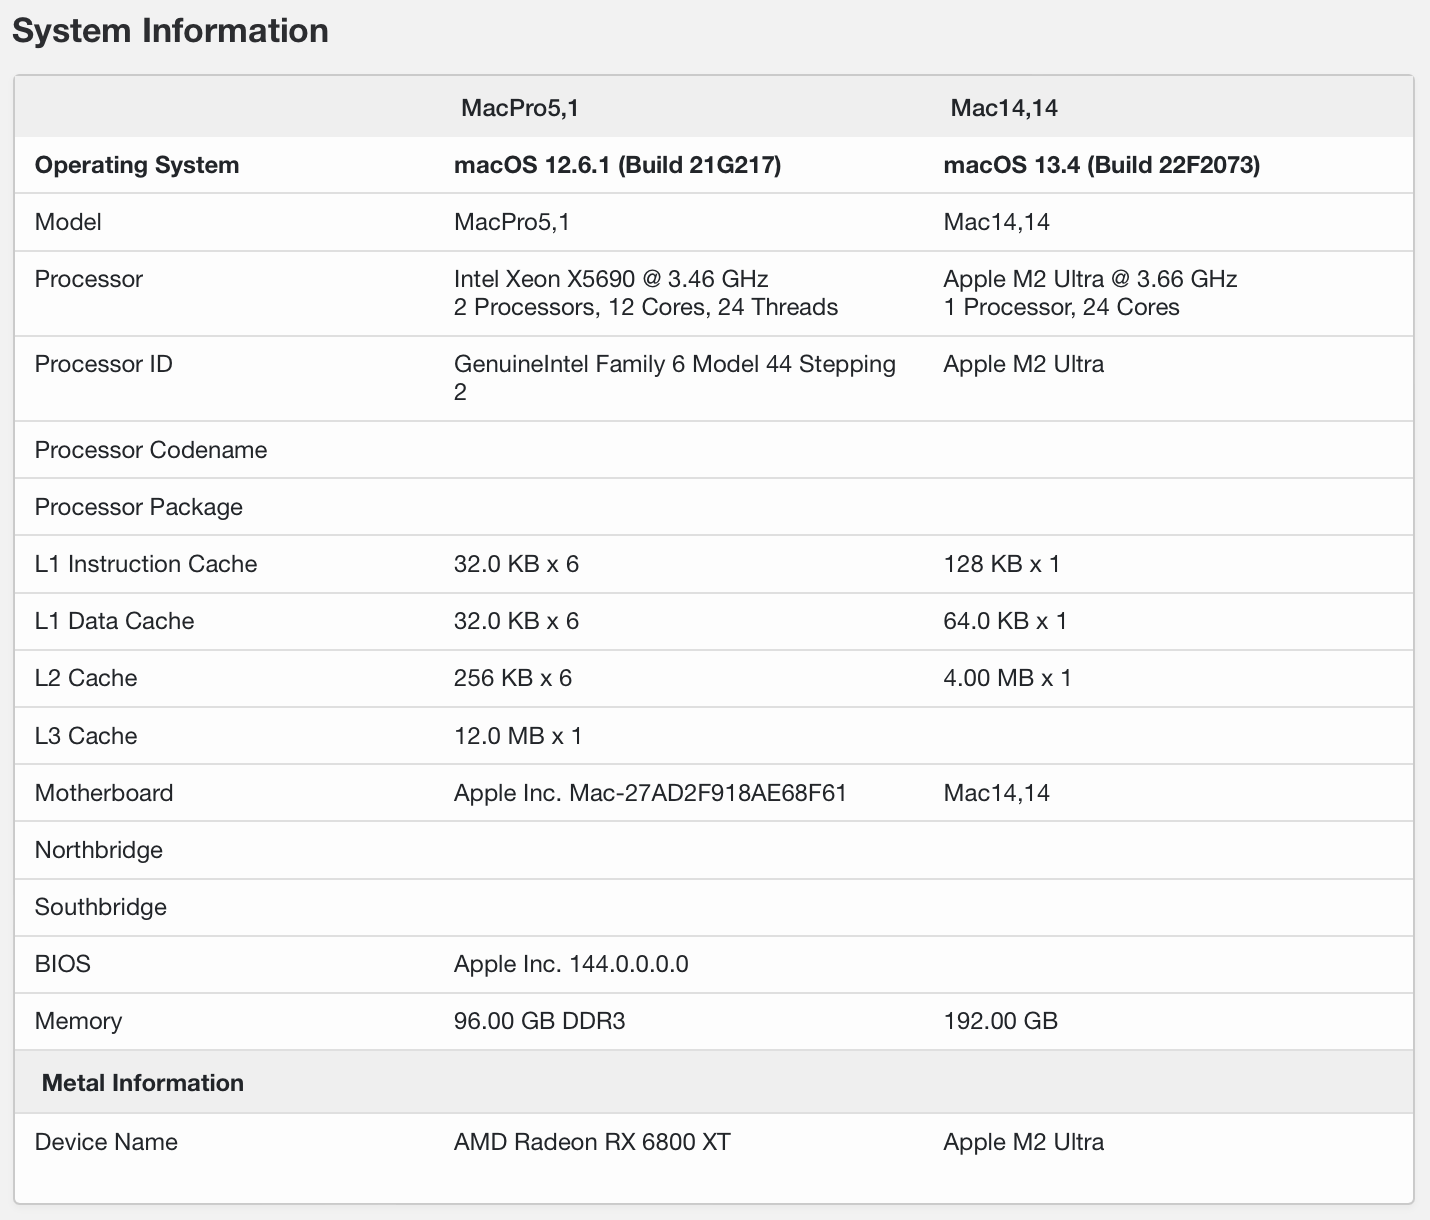The image size is (1430, 1220).
Task: Click the Intel Xeon X5690 processor entry
Action: point(610,279)
